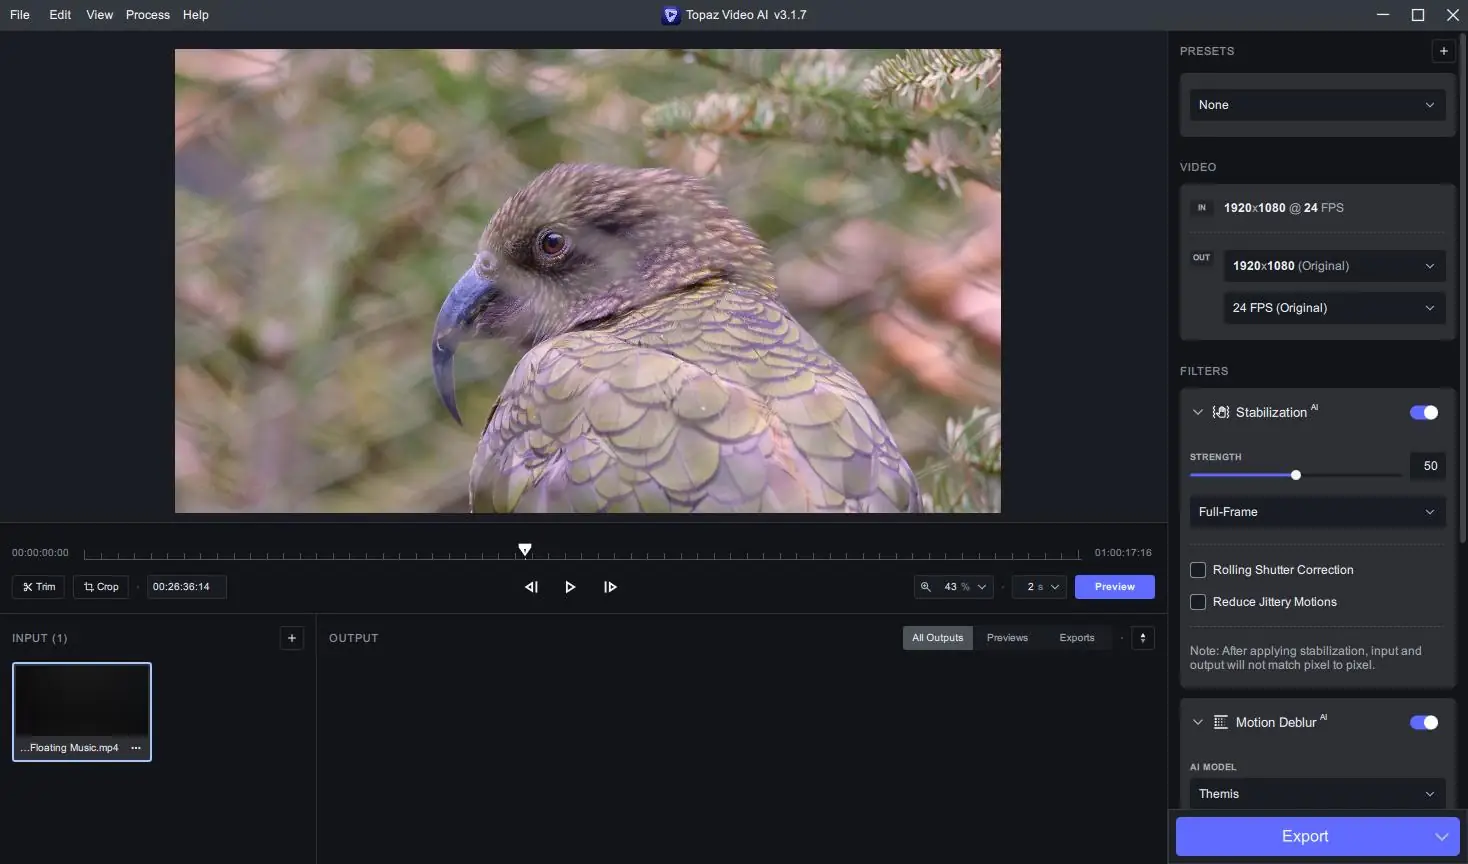The width and height of the screenshot is (1468, 864).
Task: Step forward one frame
Action: pyautogui.click(x=610, y=587)
